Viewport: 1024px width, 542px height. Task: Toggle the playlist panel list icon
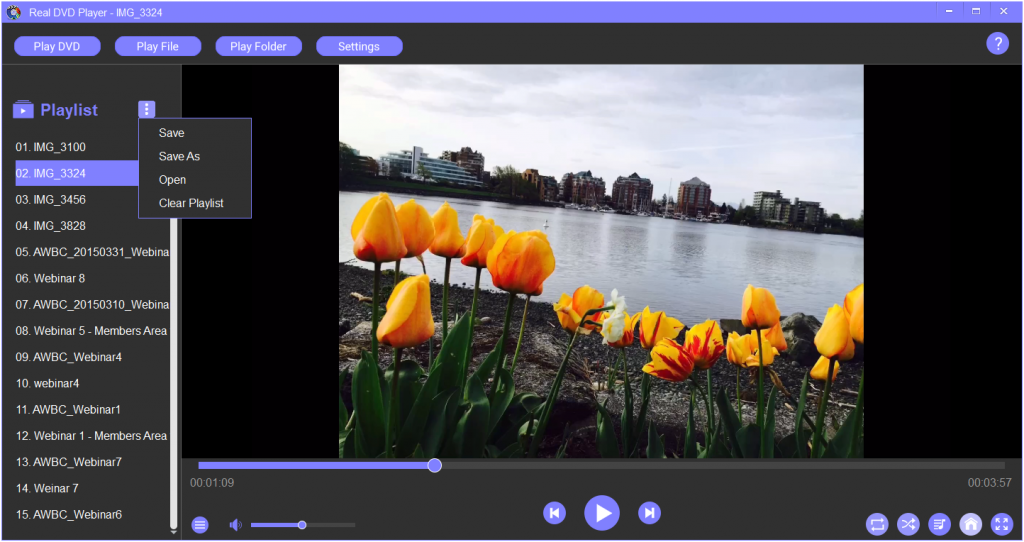point(200,524)
